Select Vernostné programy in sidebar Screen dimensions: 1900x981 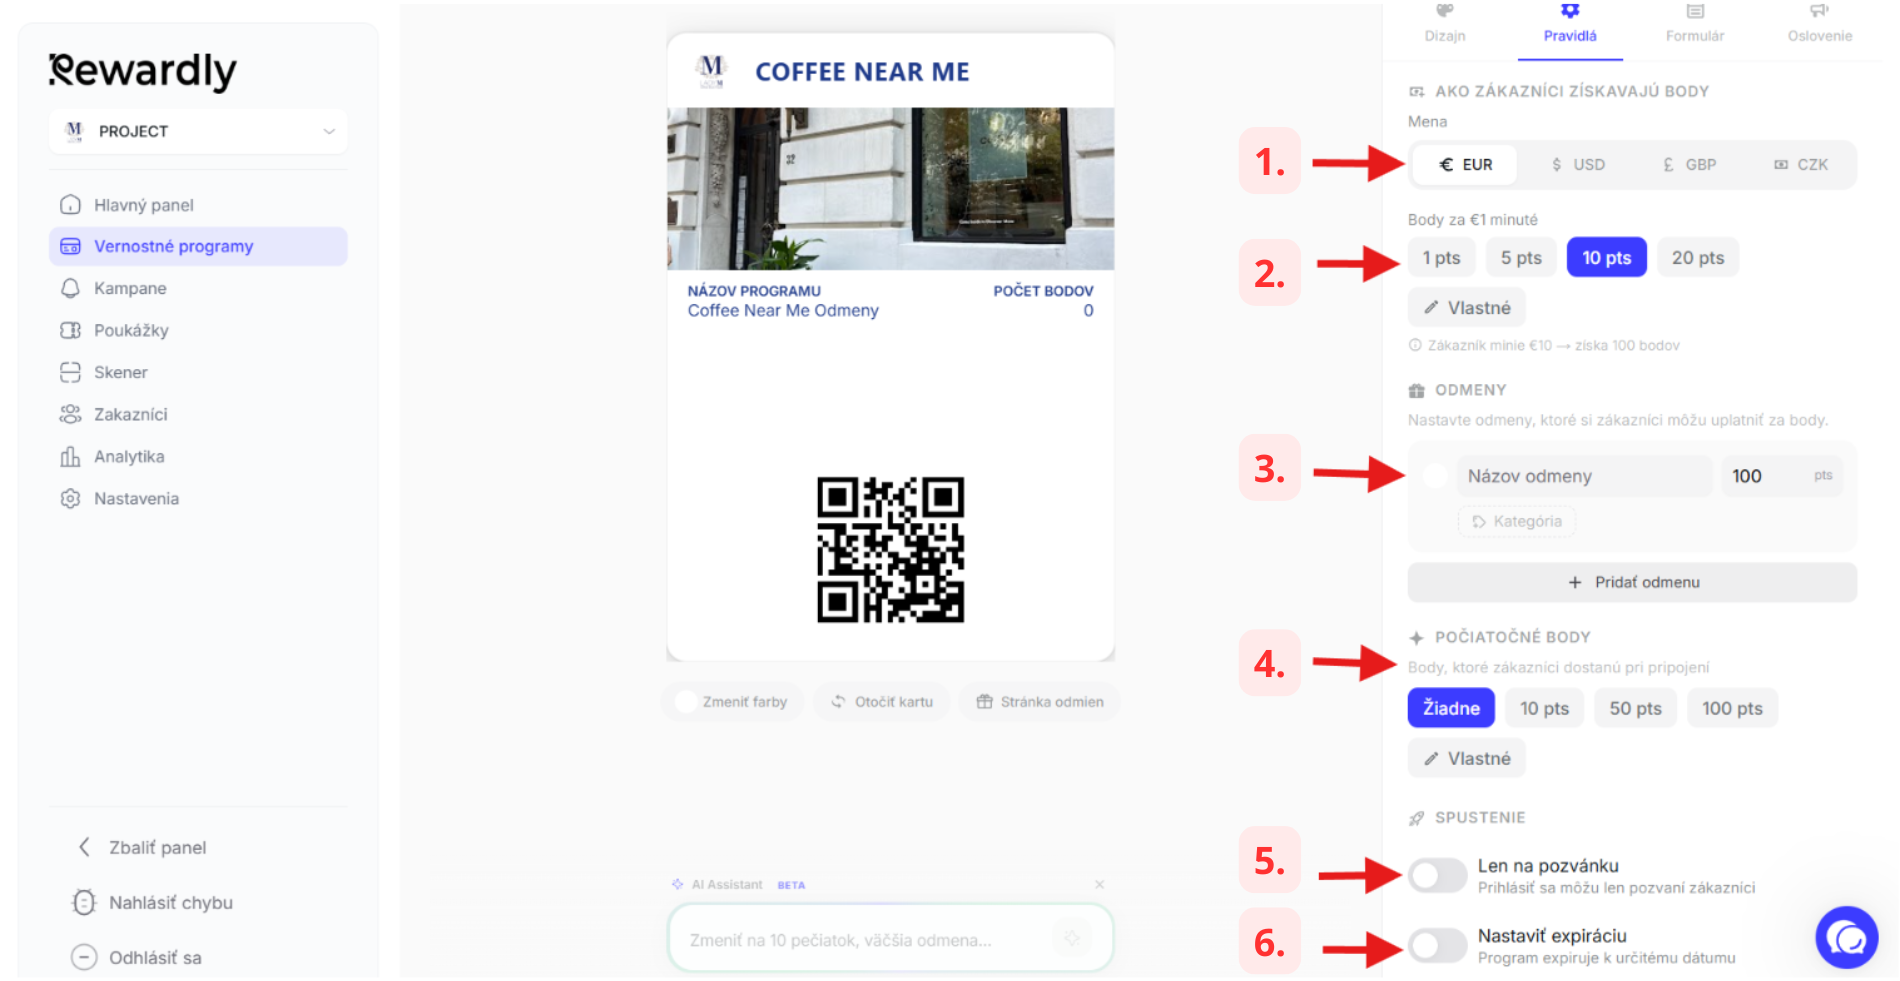198,247
